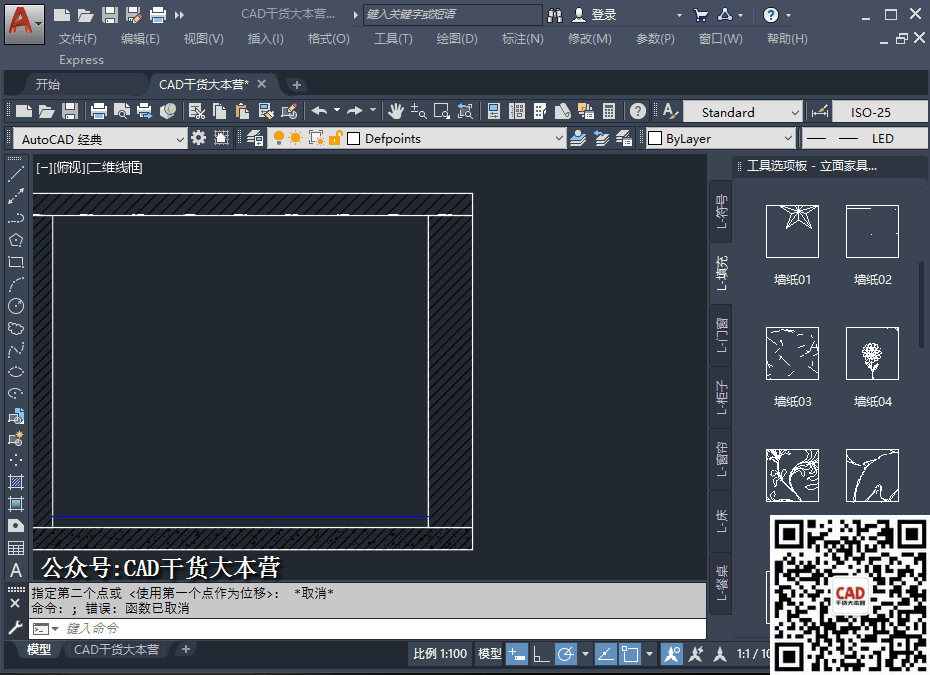The height and width of the screenshot is (675, 930).
Task: Toggle annotation auto-scale in the status bar
Action: [696, 654]
